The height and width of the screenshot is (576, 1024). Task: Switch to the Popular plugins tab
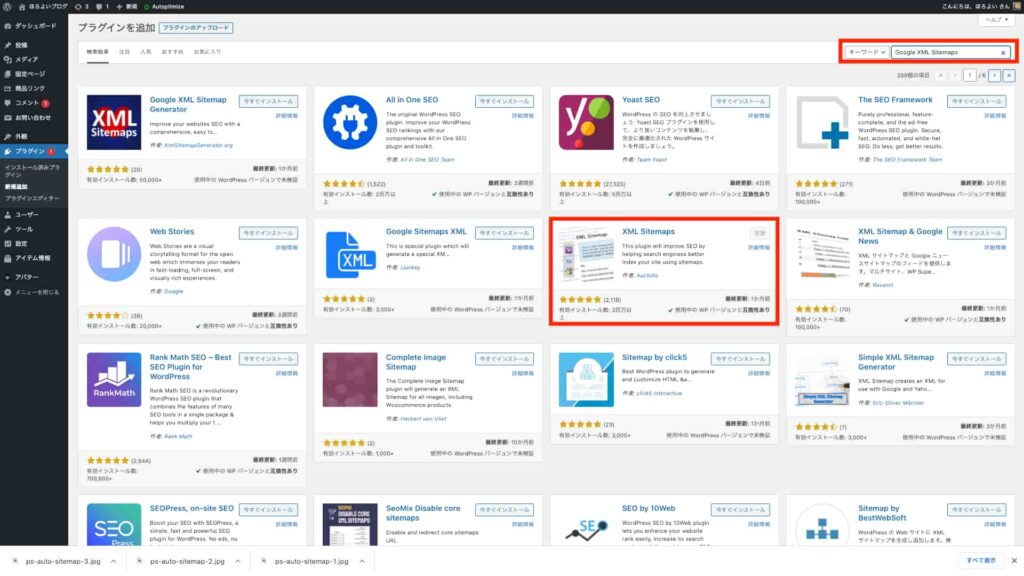(x=146, y=52)
